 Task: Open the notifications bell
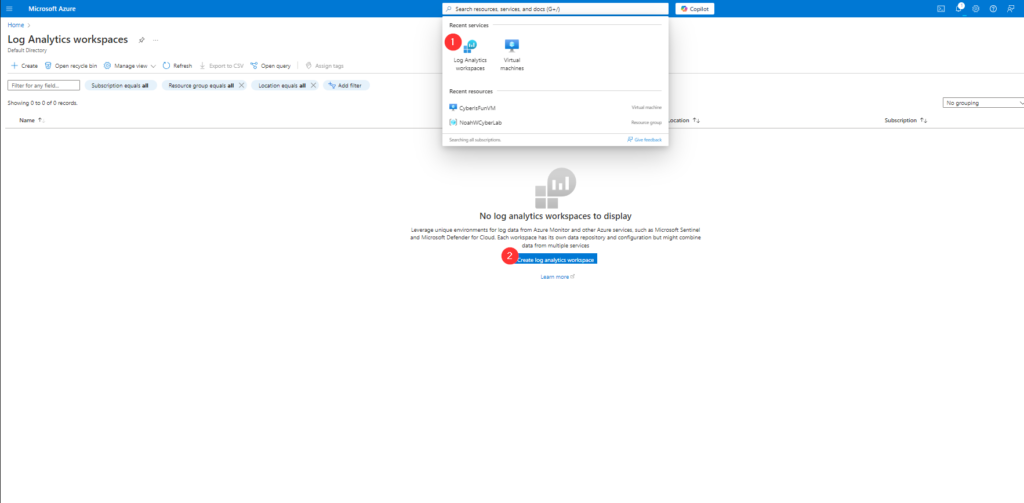(959, 8)
